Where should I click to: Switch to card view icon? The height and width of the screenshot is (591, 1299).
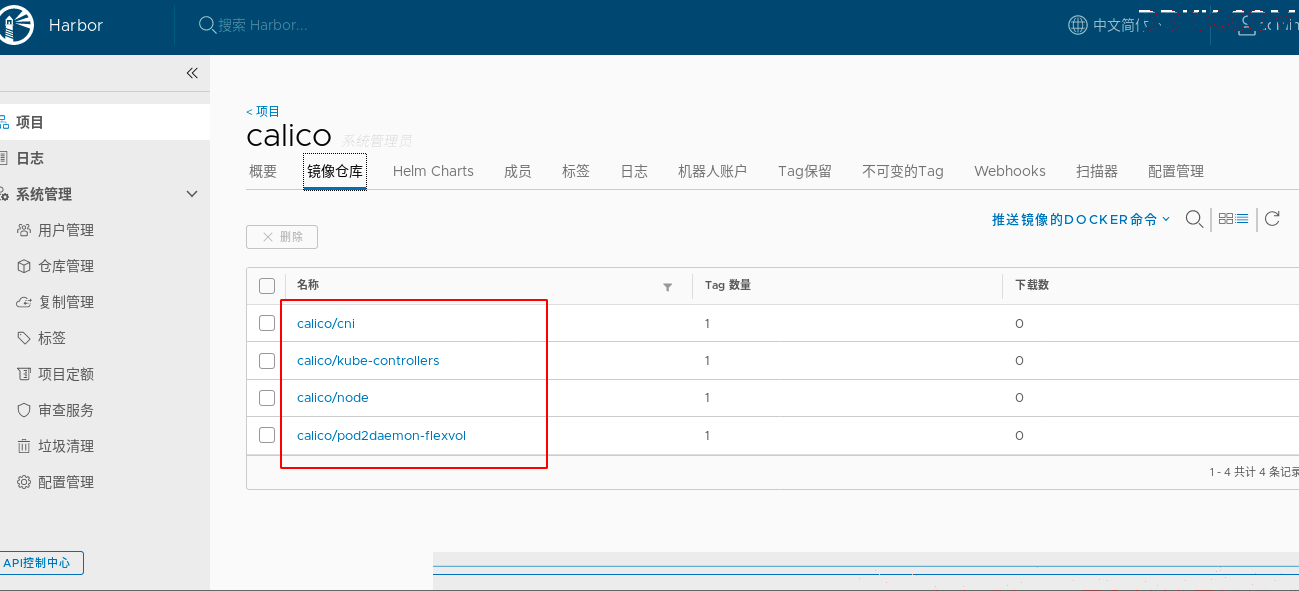pos(1225,219)
